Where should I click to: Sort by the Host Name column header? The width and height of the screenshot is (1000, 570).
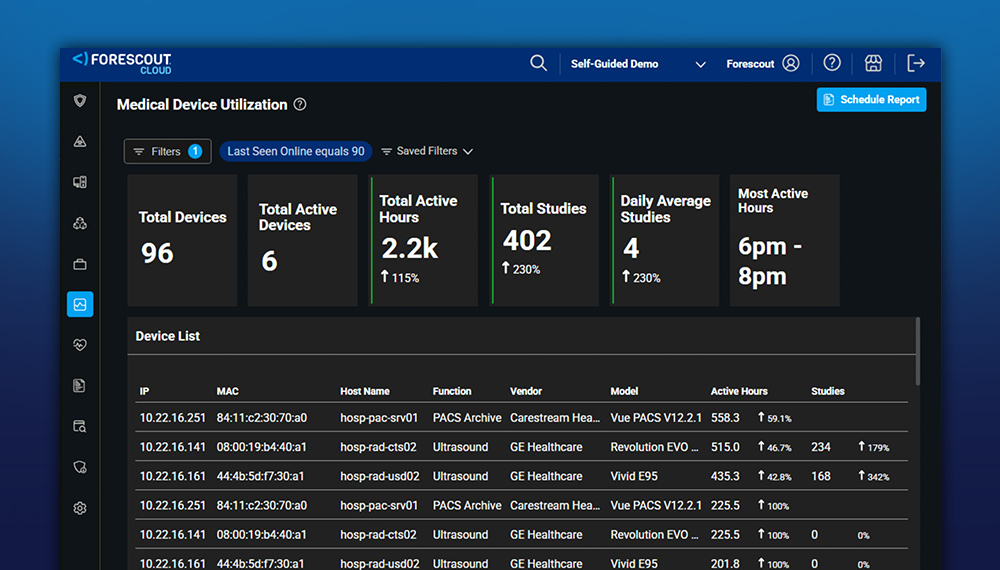[x=365, y=391]
